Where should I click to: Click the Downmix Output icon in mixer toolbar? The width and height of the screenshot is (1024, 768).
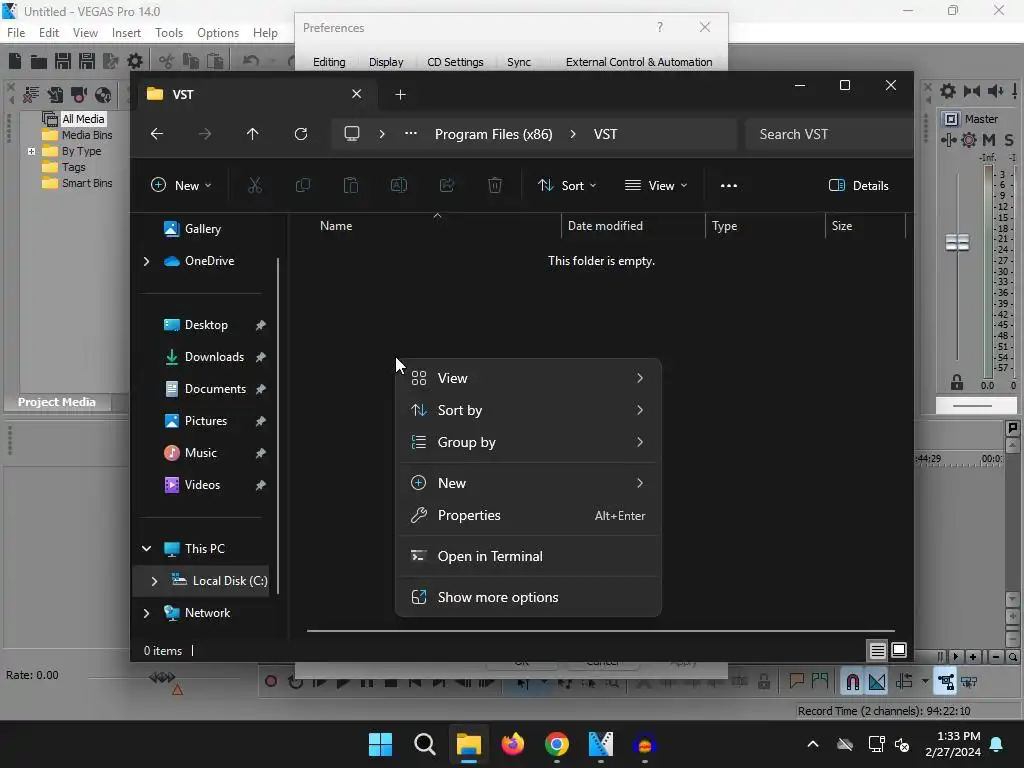coord(972,91)
